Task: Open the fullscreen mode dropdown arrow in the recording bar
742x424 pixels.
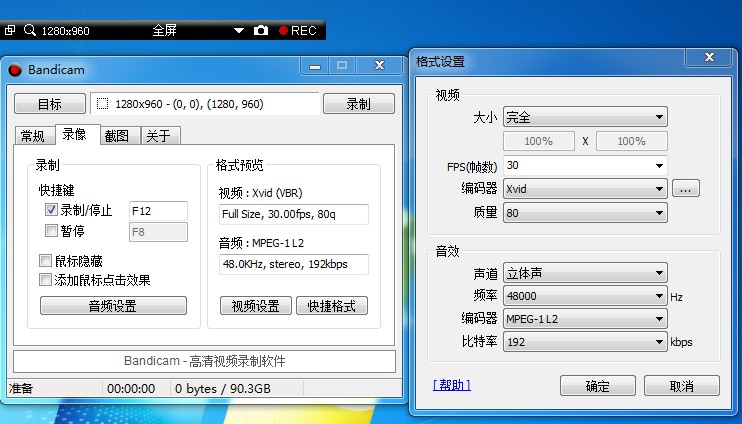Action: click(238, 30)
